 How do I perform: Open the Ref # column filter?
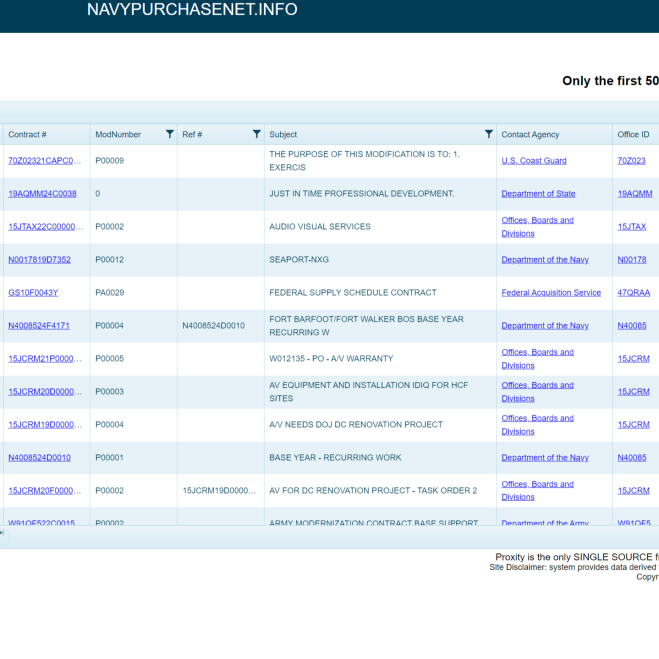256,134
